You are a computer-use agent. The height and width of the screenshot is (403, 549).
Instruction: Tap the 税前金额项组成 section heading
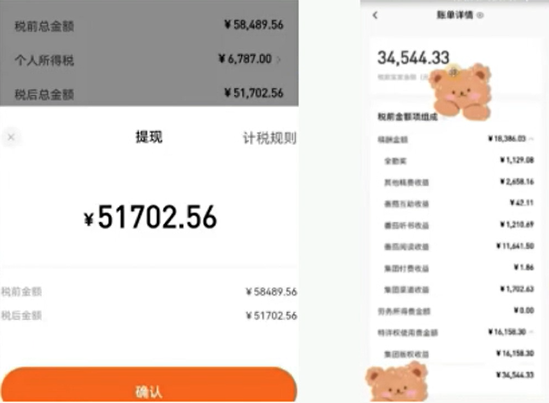click(x=408, y=117)
